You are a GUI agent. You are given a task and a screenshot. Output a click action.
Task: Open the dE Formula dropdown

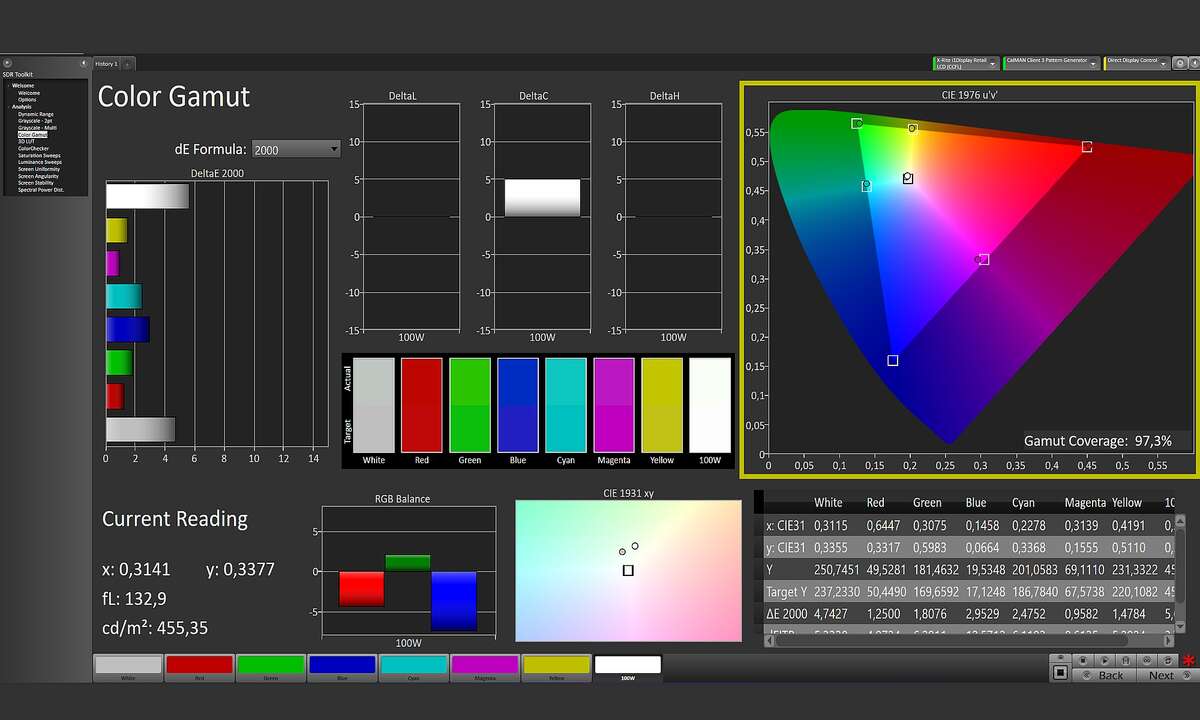pyautogui.click(x=296, y=149)
